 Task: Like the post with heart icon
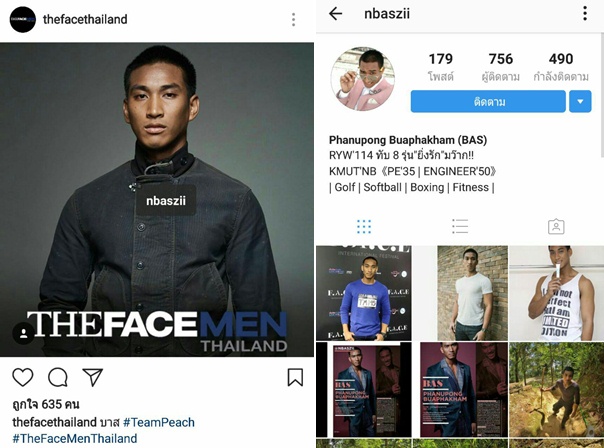23,377
